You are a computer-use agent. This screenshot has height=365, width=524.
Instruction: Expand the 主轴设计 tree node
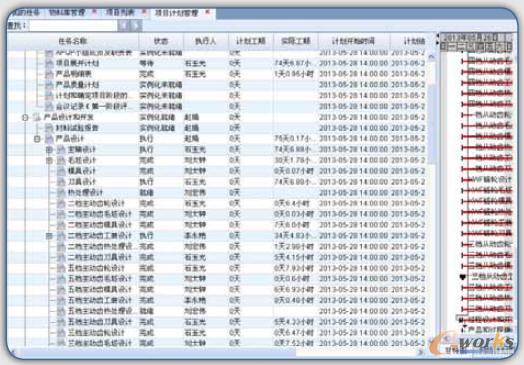[x=49, y=149]
